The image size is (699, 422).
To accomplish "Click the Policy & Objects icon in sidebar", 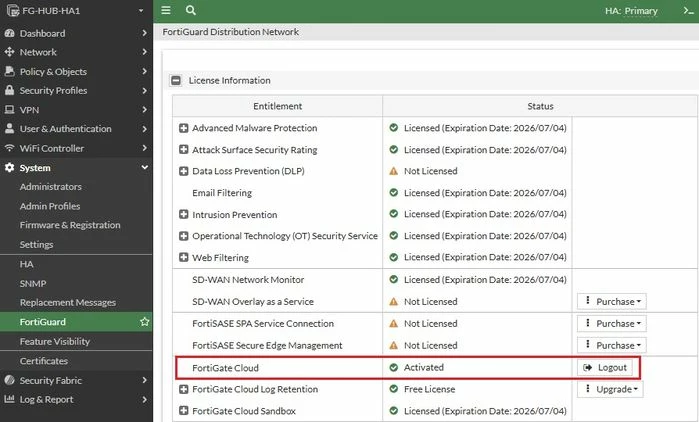I will 9,71.
